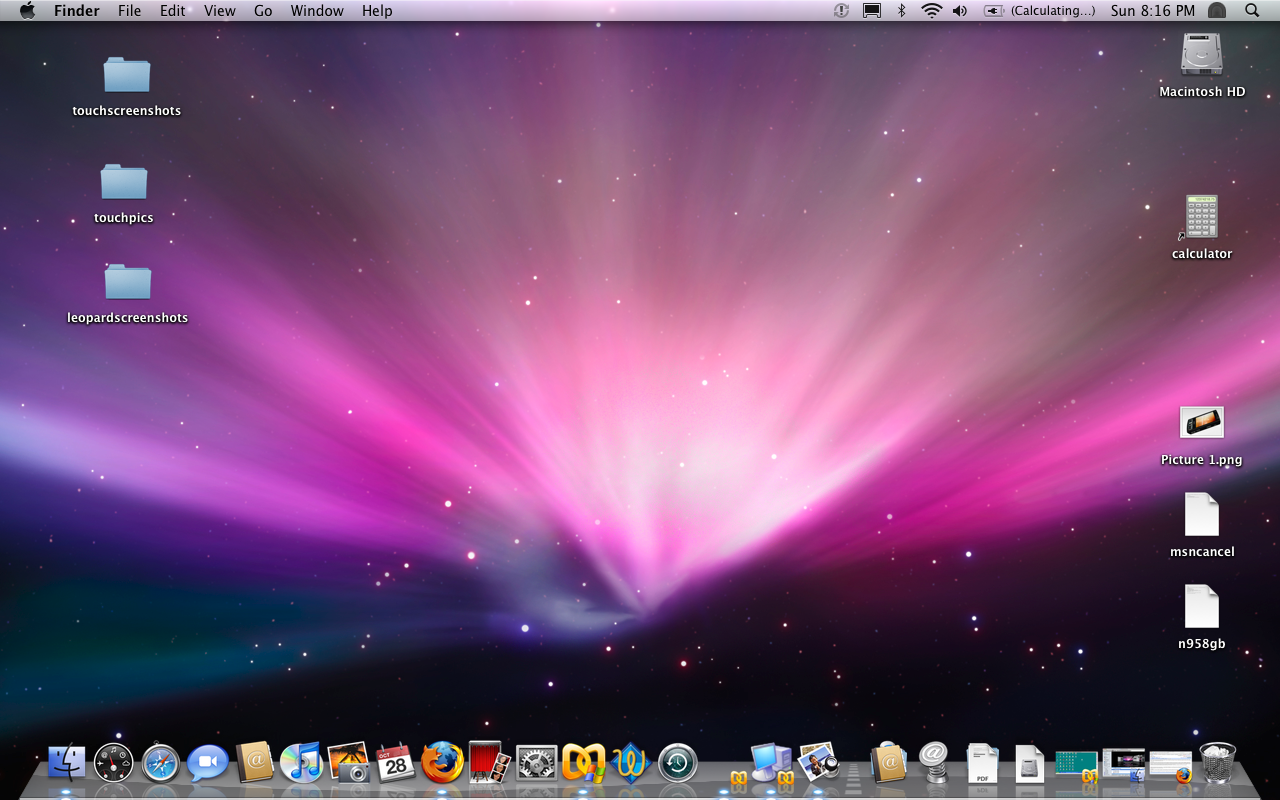Launch iTunes from the Dock
This screenshot has width=1280, height=800.
pyautogui.click(x=301, y=763)
